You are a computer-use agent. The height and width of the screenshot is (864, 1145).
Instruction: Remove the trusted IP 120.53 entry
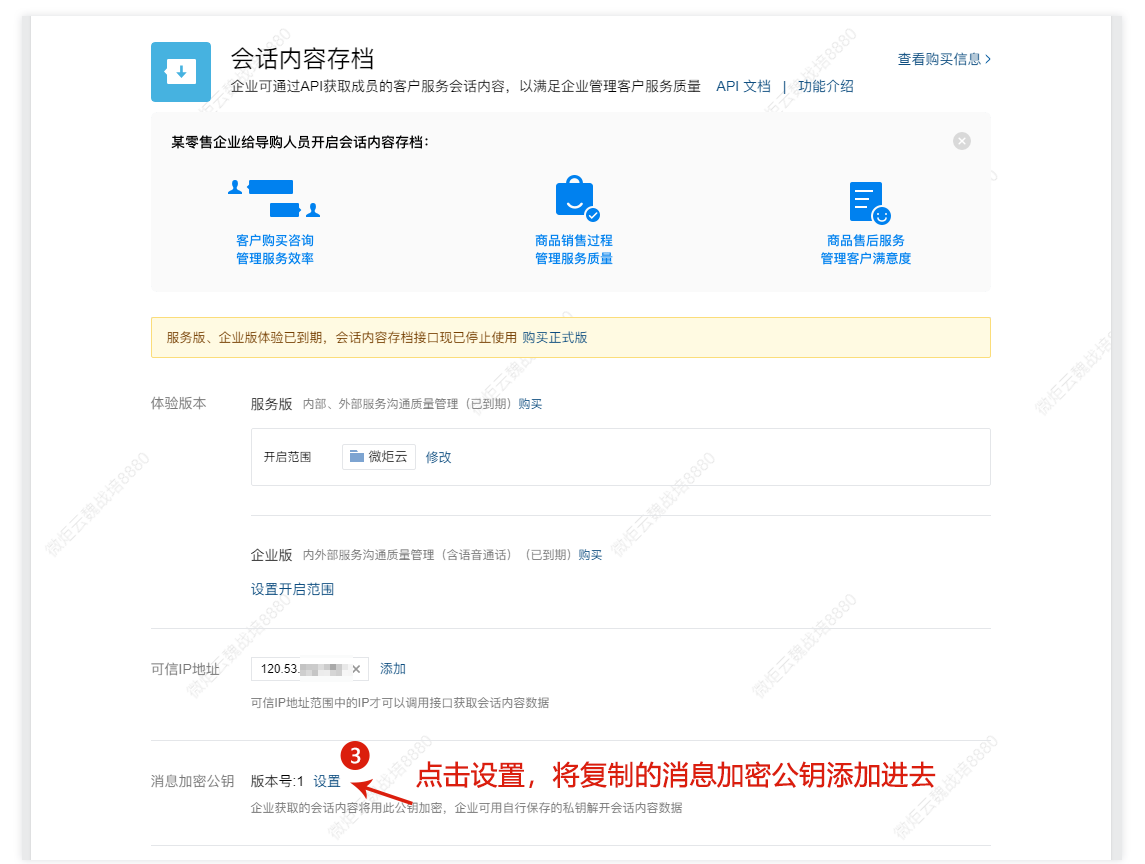356,669
